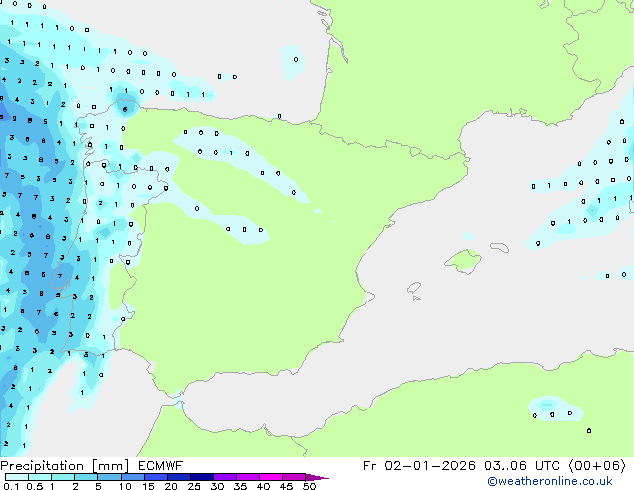Pick the 10–15 mm legend swatch
Image resolution: width=634 pixels, height=490 pixels.
(x=132, y=477)
